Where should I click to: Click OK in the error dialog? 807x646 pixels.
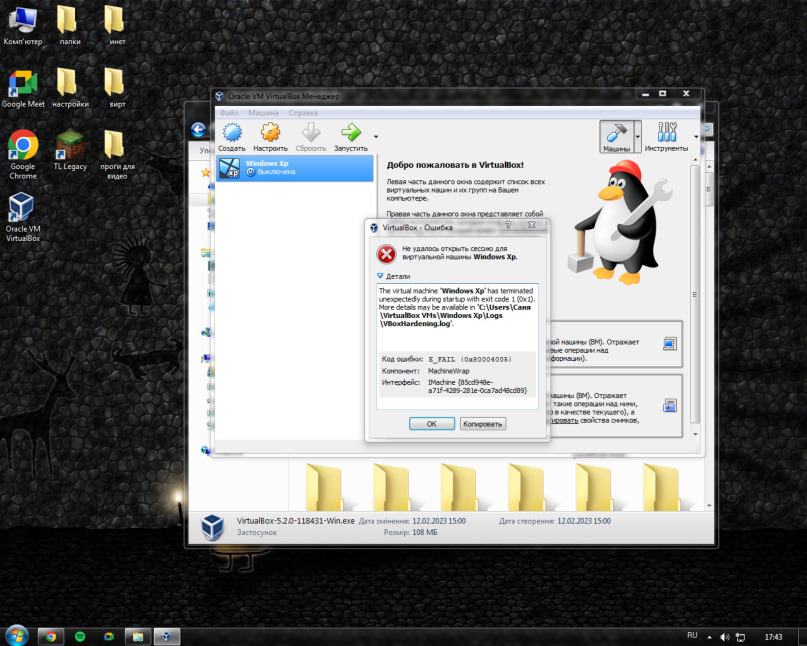coord(431,424)
